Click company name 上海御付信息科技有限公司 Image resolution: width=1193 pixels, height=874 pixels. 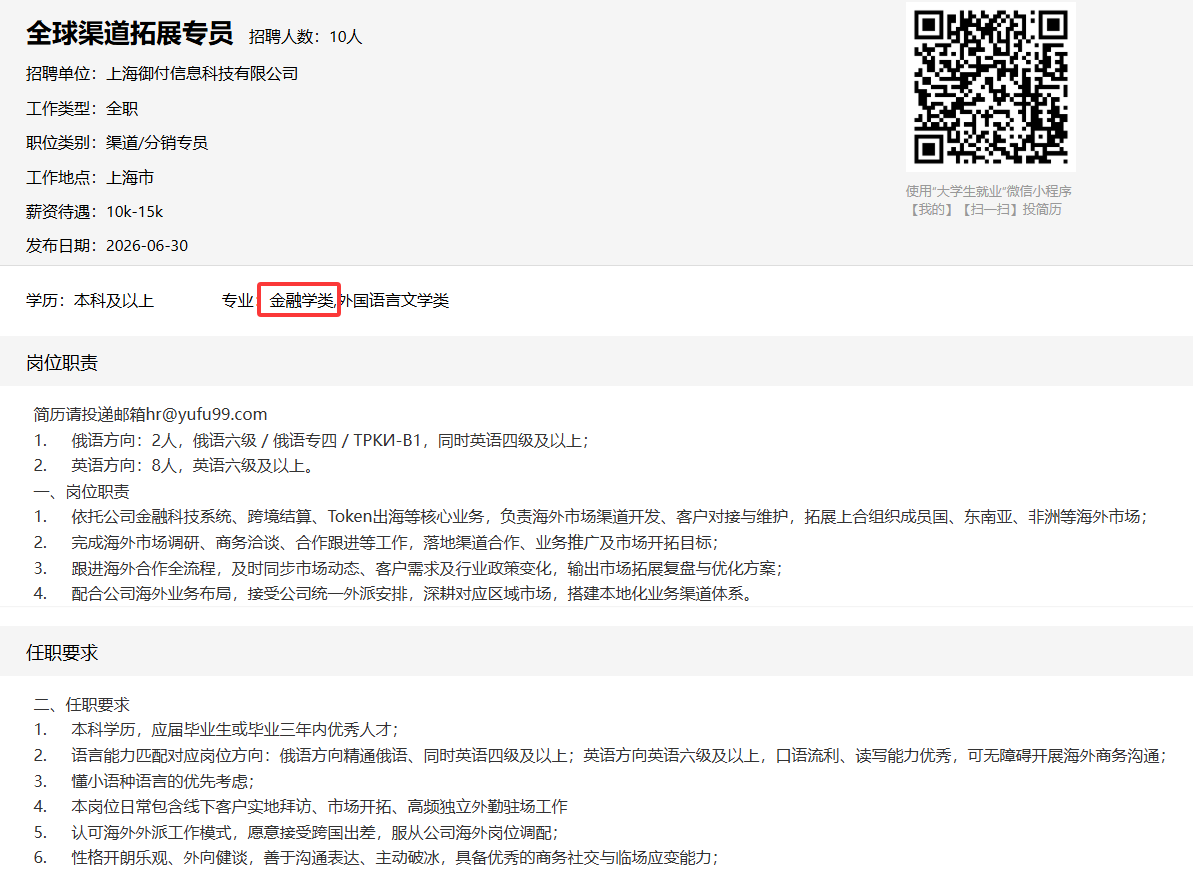pyautogui.click(x=202, y=74)
